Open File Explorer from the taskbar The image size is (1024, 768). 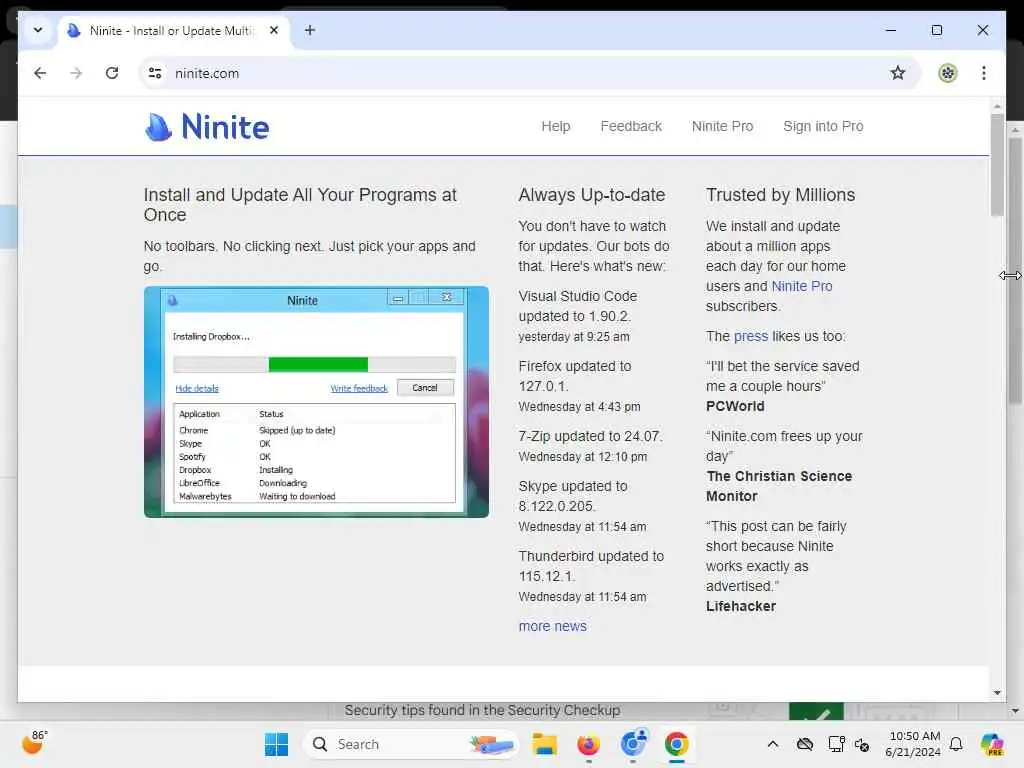tap(544, 744)
